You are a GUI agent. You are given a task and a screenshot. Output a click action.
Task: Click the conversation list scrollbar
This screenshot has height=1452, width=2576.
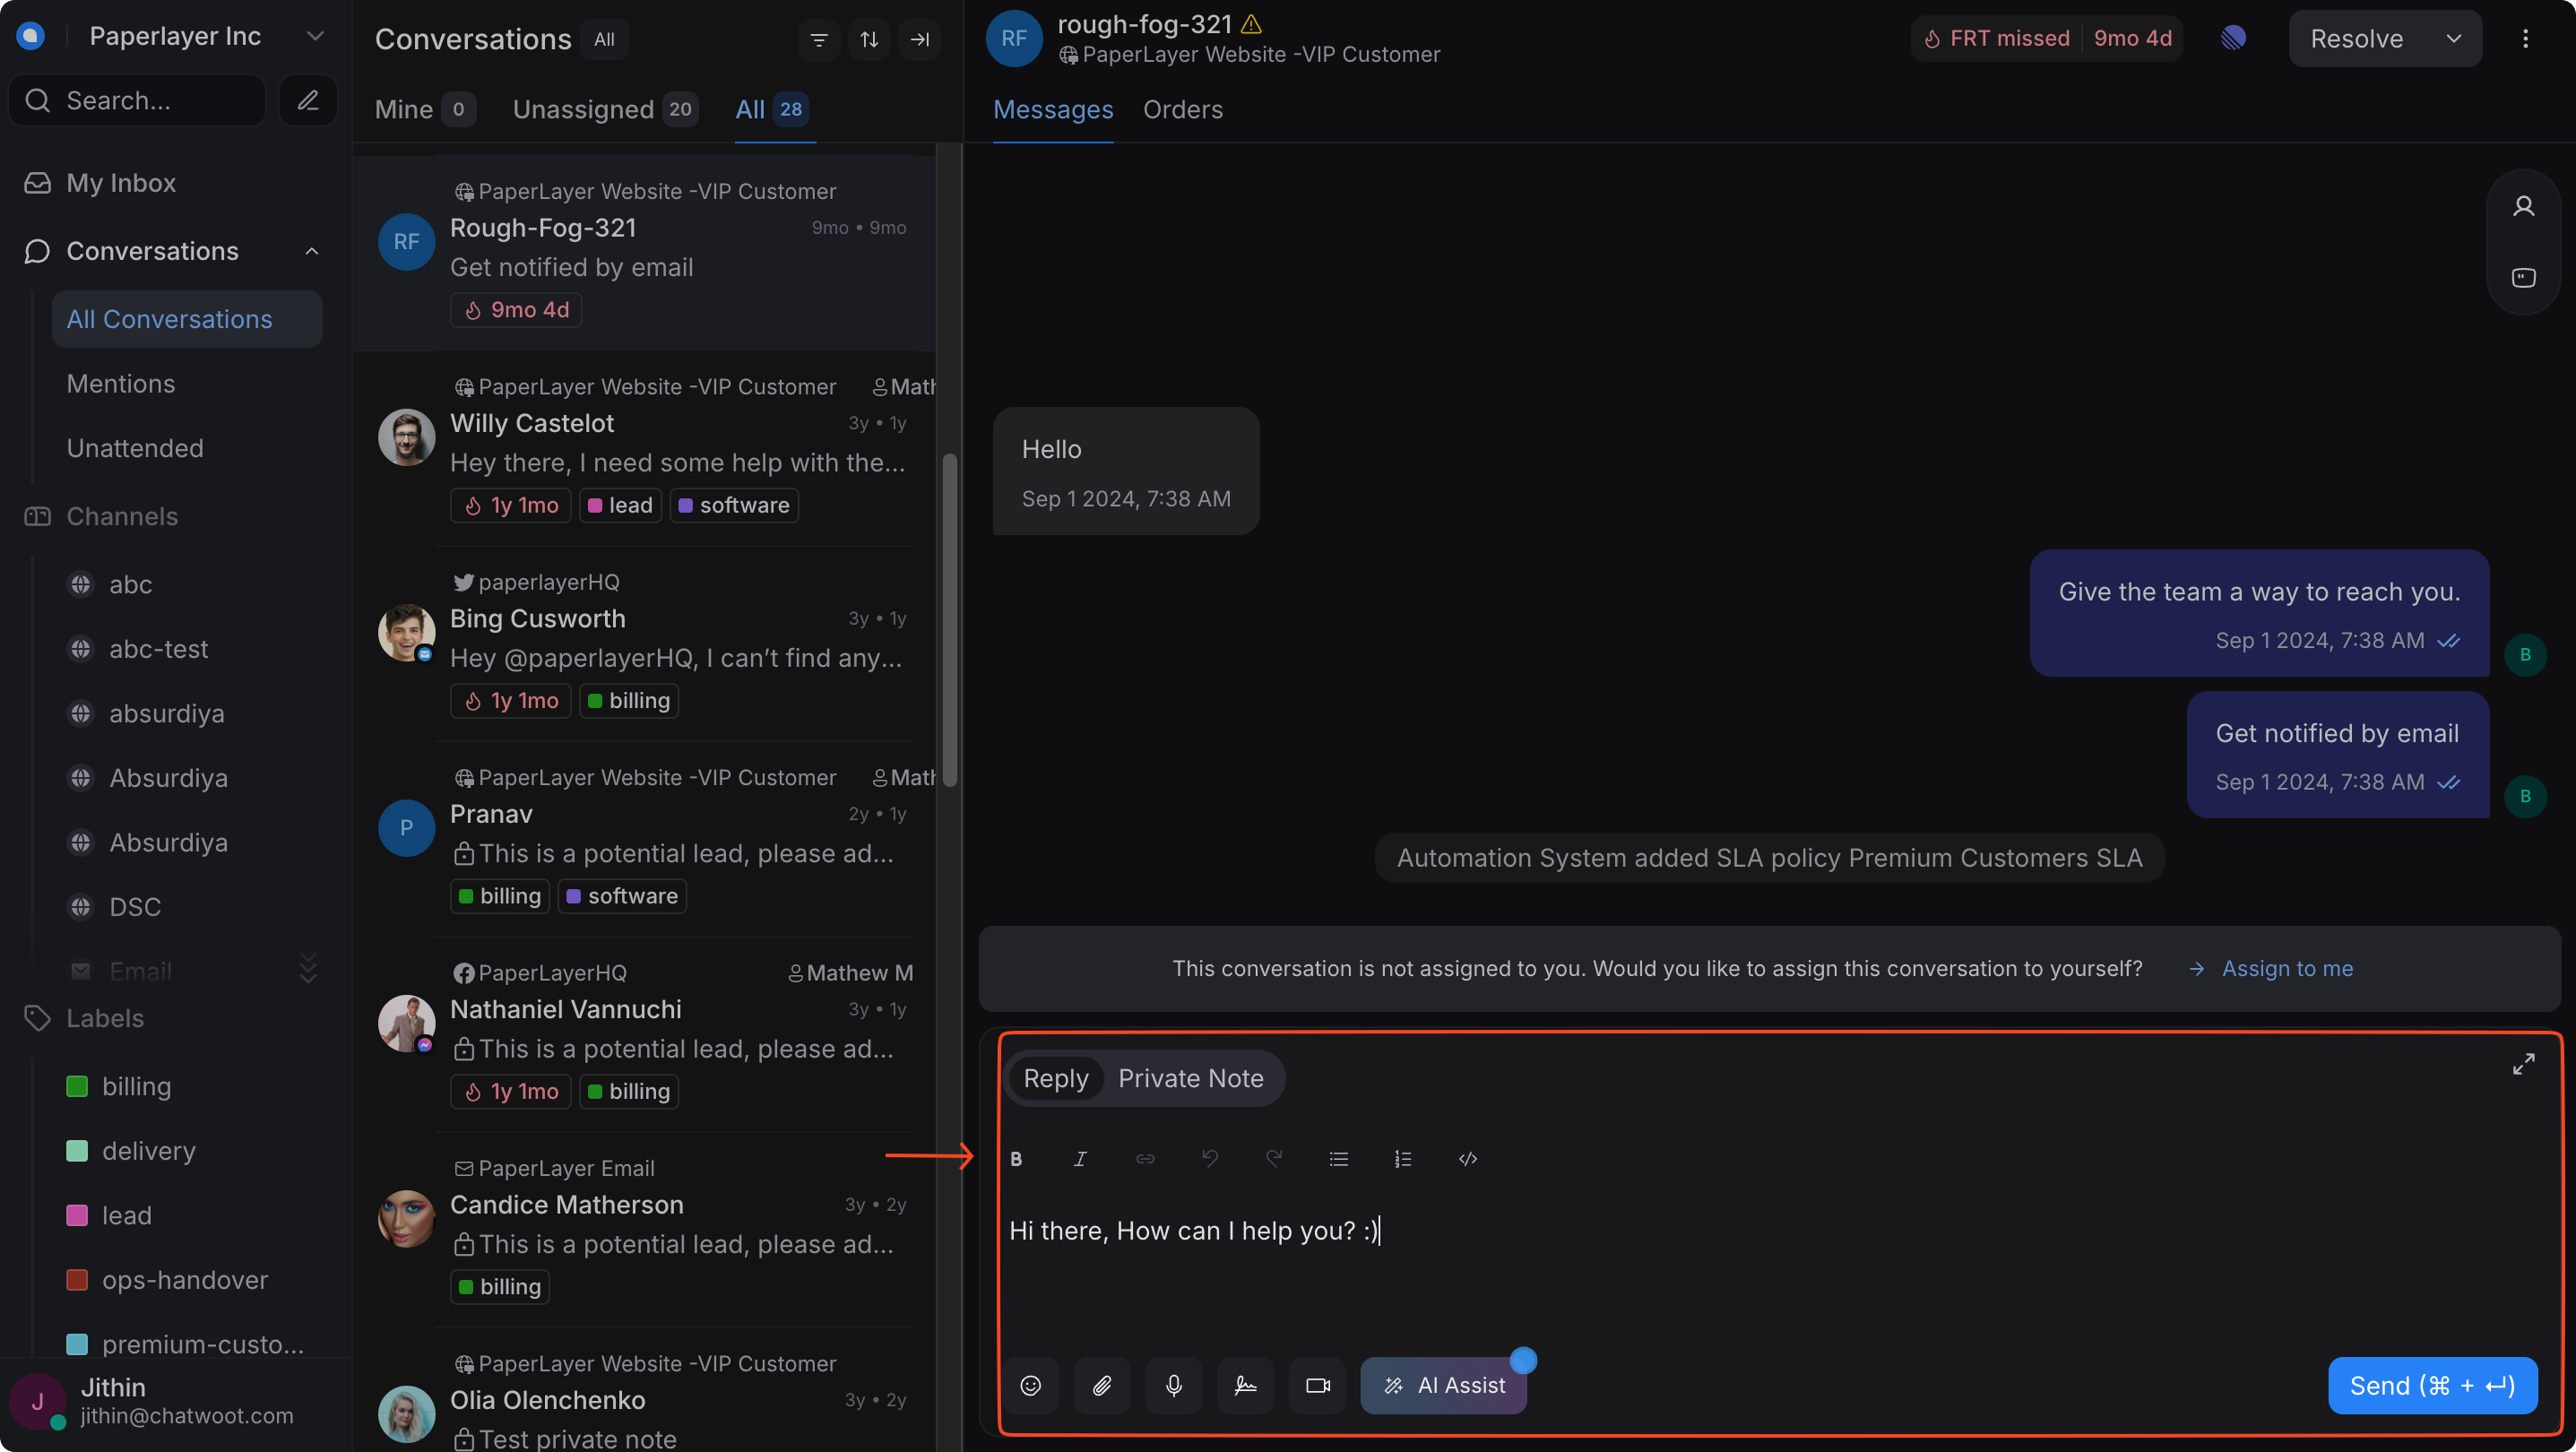click(949, 620)
